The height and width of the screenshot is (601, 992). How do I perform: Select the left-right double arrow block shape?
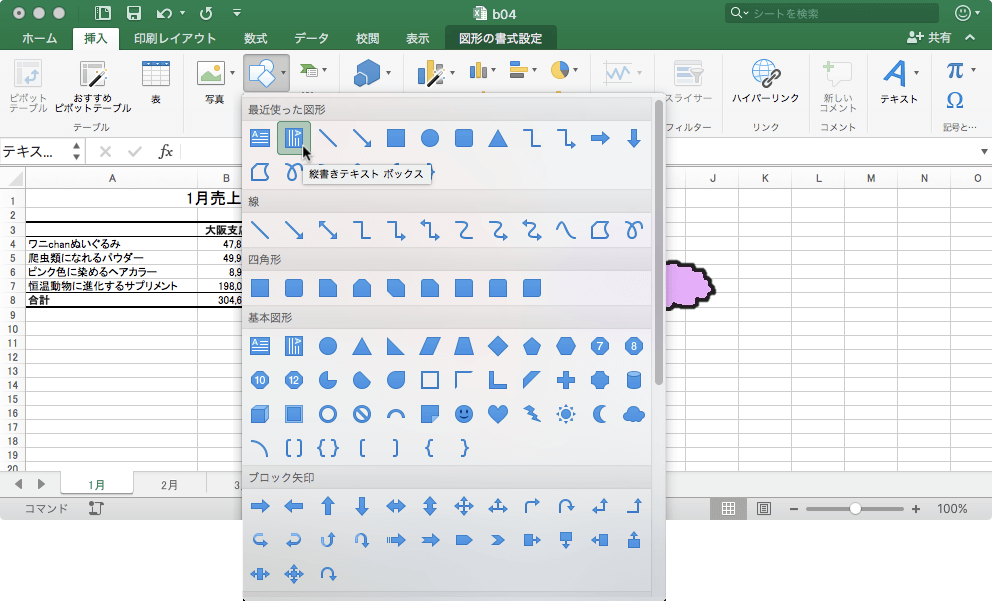pyautogui.click(x=396, y=507)
